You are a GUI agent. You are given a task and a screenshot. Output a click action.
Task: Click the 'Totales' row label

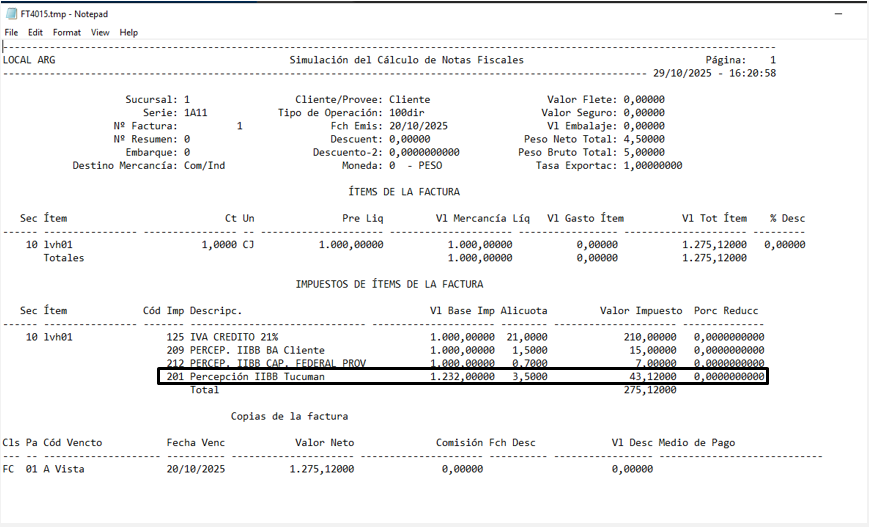pyautogui.click(x=64, y=258)
